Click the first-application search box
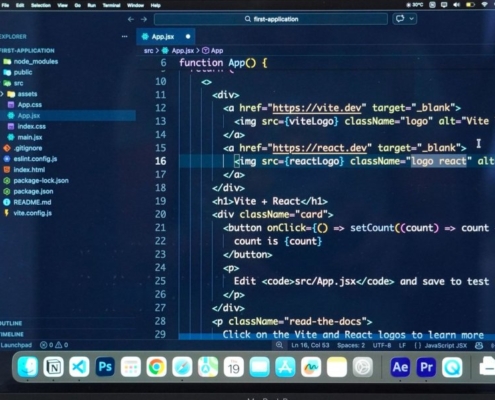 [271, 19]
